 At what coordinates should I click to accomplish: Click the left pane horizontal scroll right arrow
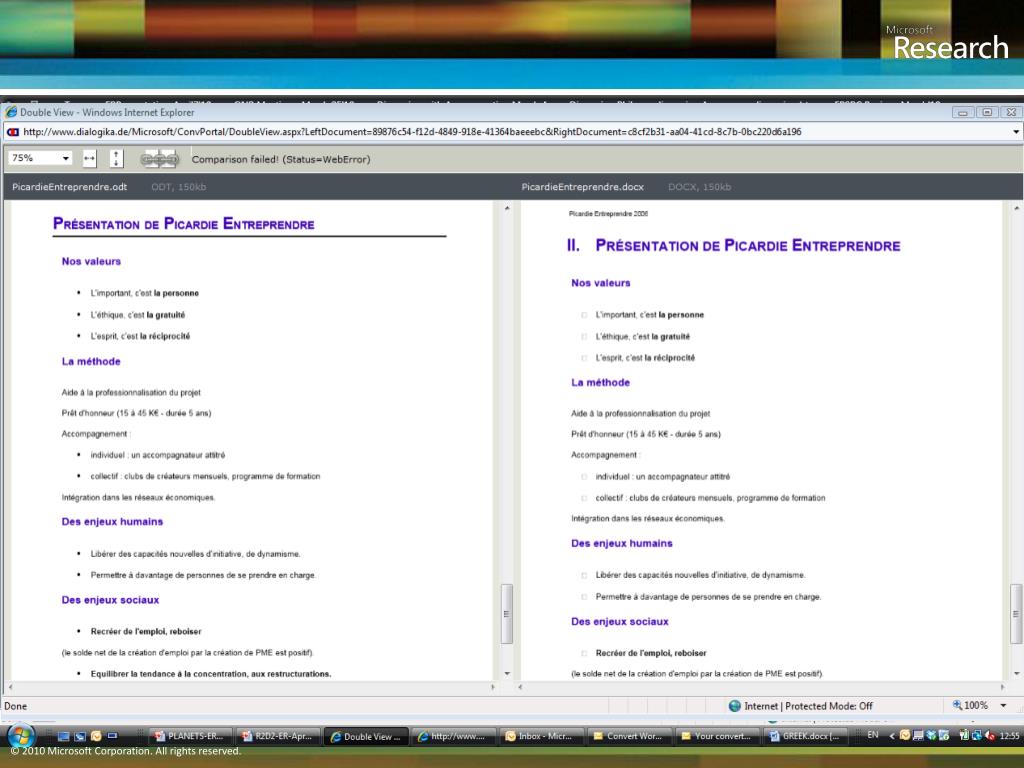[x=492, y=687]
